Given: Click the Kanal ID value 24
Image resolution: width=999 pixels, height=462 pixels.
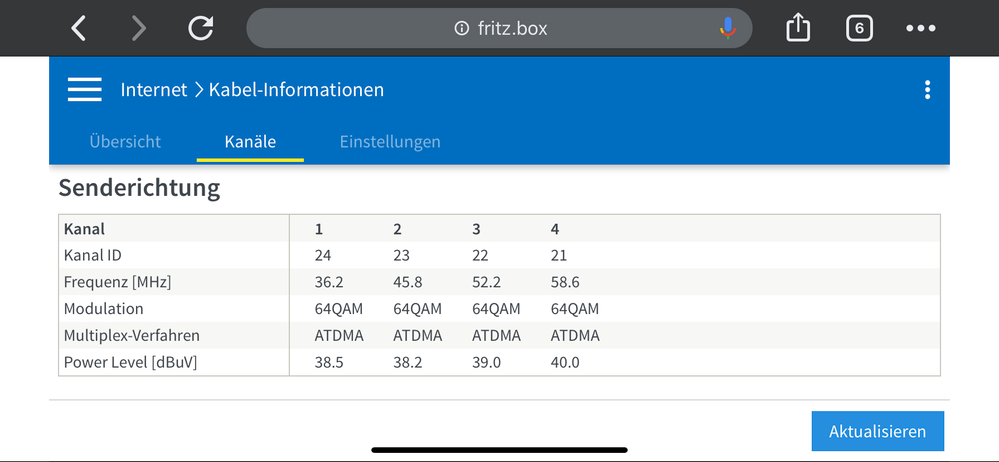Looking at the screenshot, I should pyautogui.click(x=323, y=256).
